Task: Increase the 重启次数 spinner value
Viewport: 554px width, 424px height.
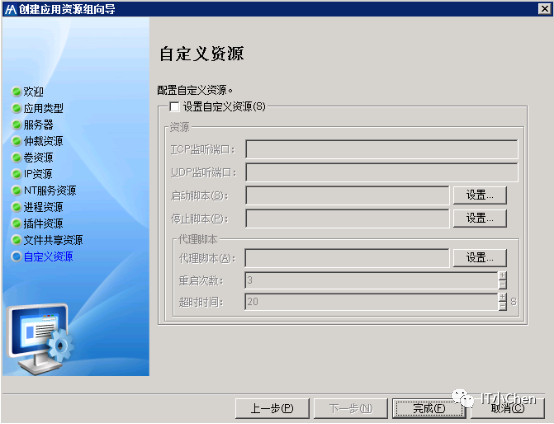Action: click(x=502, y=276)
